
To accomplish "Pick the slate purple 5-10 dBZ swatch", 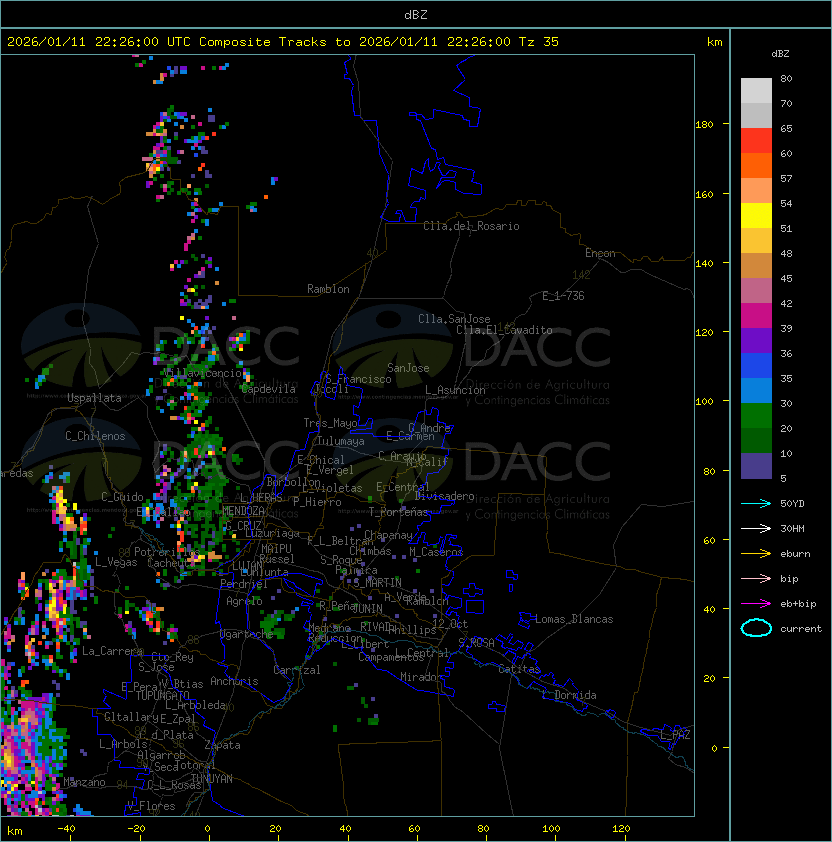I will click(x=756, y=466).
